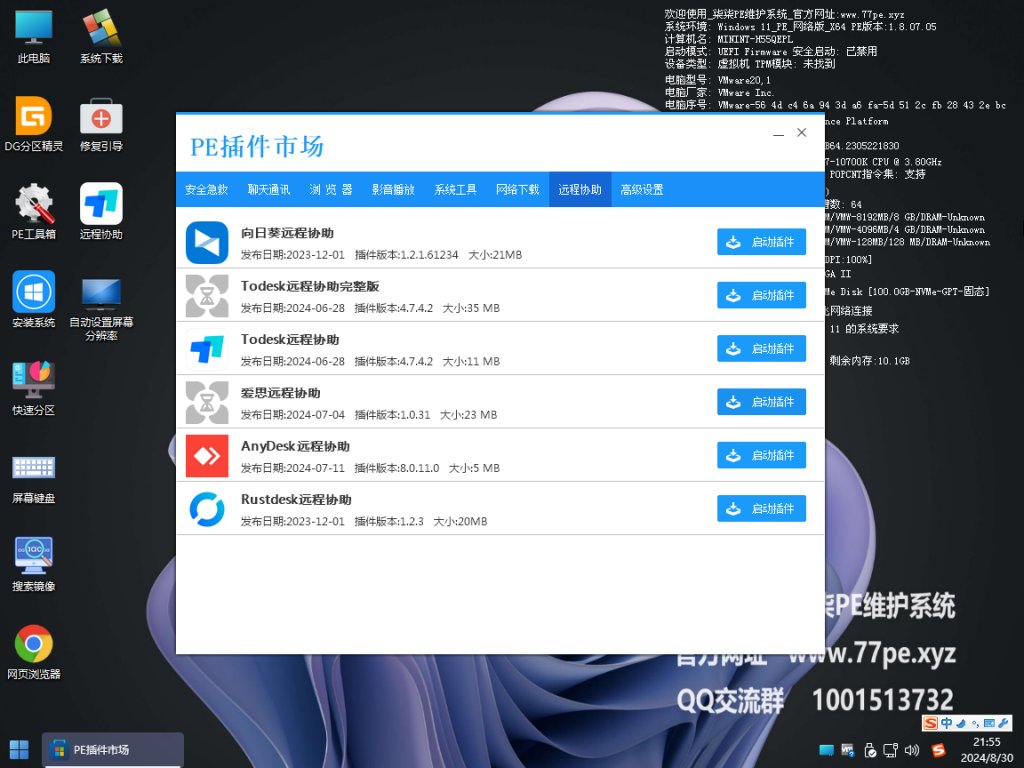This screenshot has height=768, width=1024.
Task: Toggle the 中 Chinese/English input mode
Action: pyautogui.click(x=946, y=723)
